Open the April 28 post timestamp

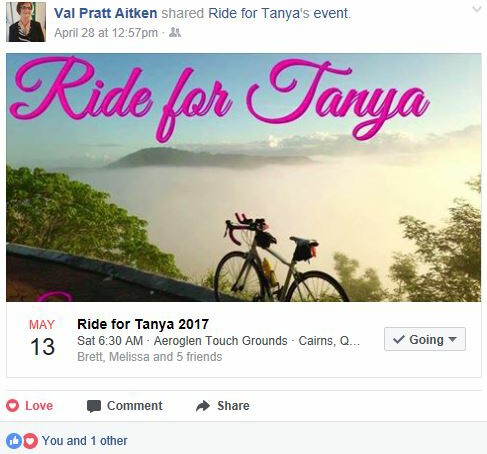click(106, 33)
